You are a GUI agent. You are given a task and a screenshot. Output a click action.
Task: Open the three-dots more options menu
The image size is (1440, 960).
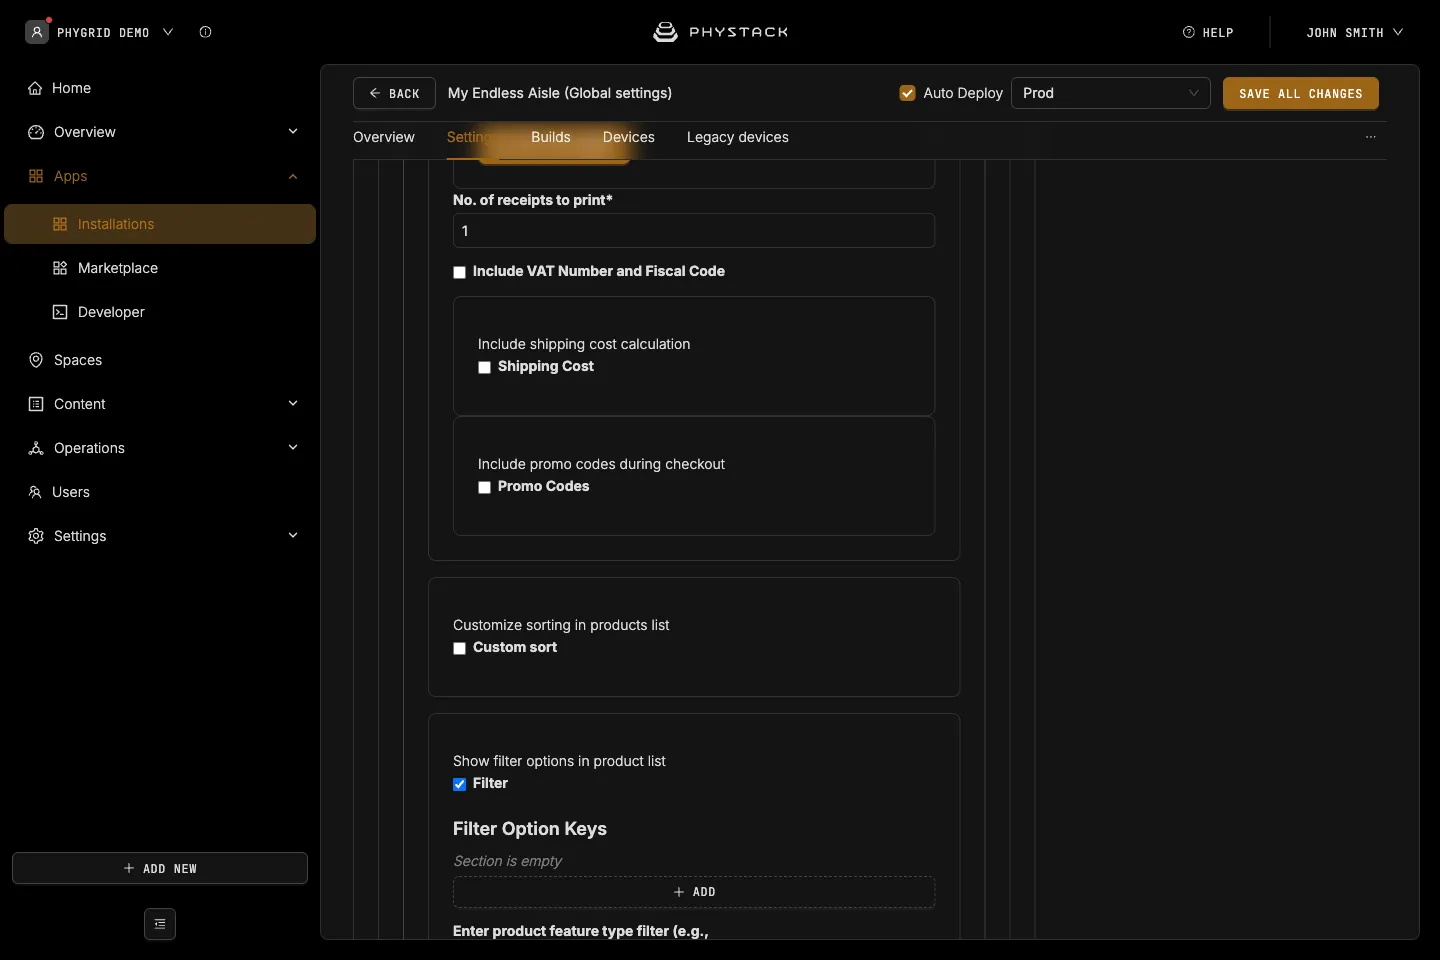[1371, 137]
